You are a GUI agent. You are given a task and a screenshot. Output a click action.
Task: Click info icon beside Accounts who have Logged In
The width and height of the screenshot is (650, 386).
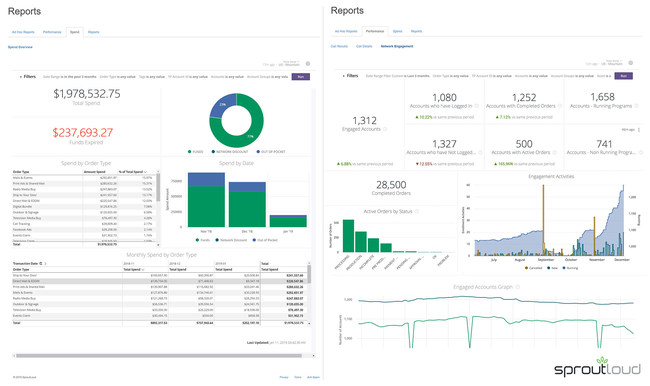pos(476,106)
